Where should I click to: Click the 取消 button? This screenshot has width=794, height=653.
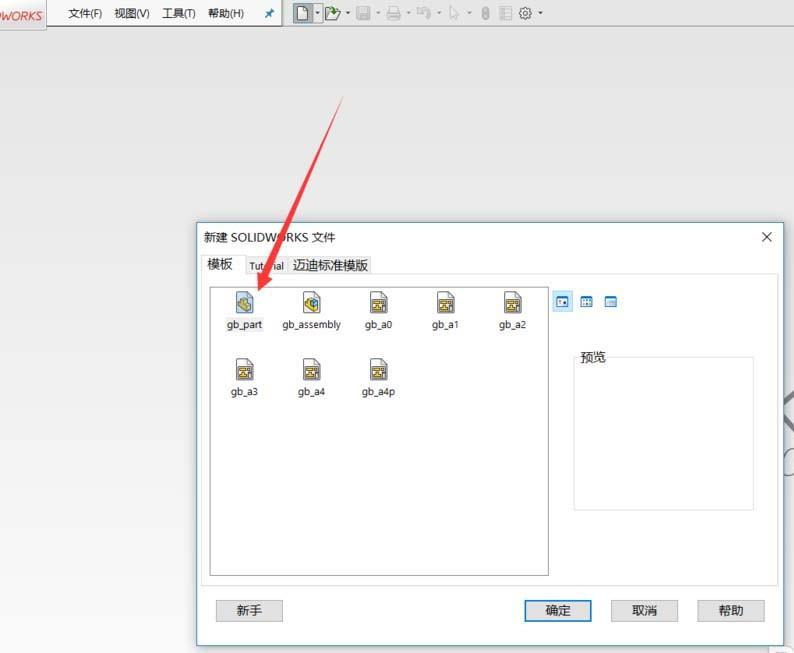pos(644,610)
